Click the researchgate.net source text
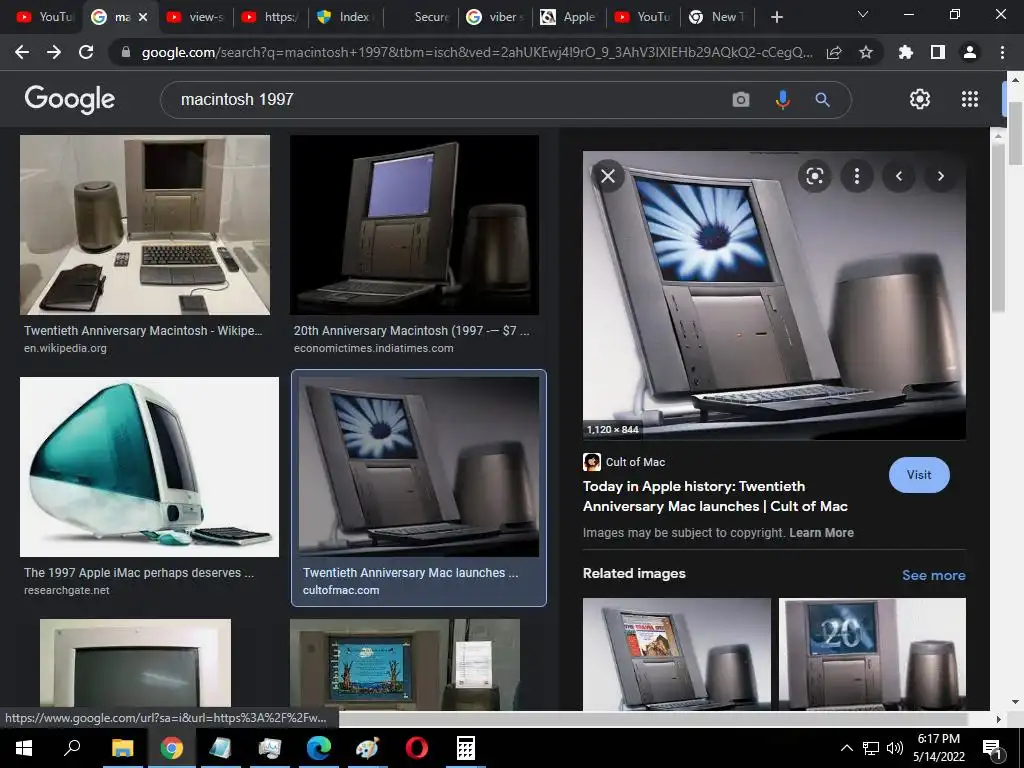Viewport: 1024px width, 768px height. 67,590
